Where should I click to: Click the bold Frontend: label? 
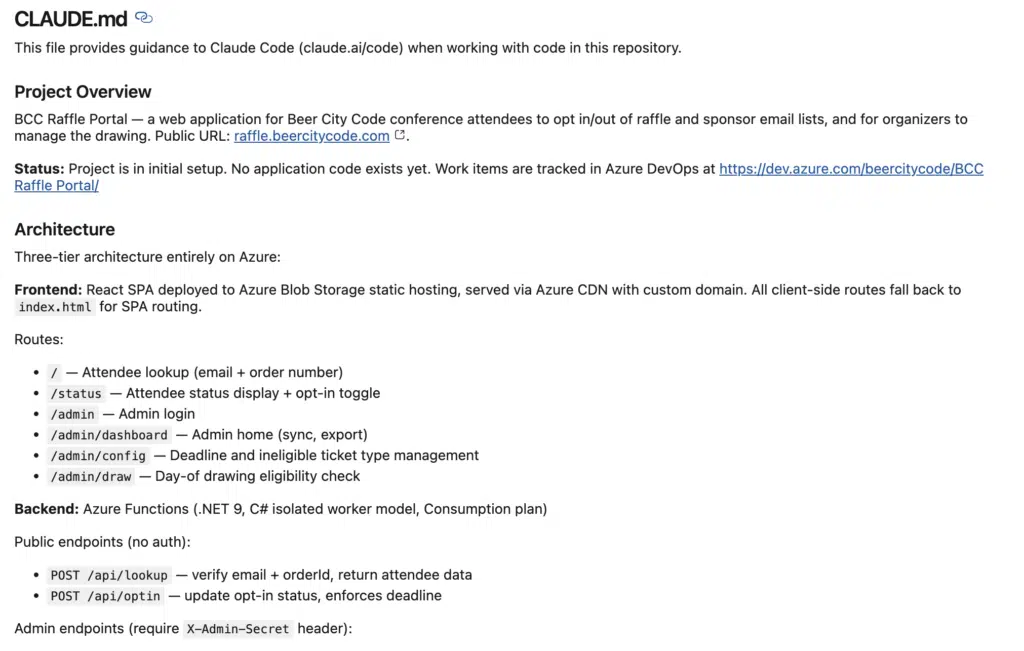(48, 290)
